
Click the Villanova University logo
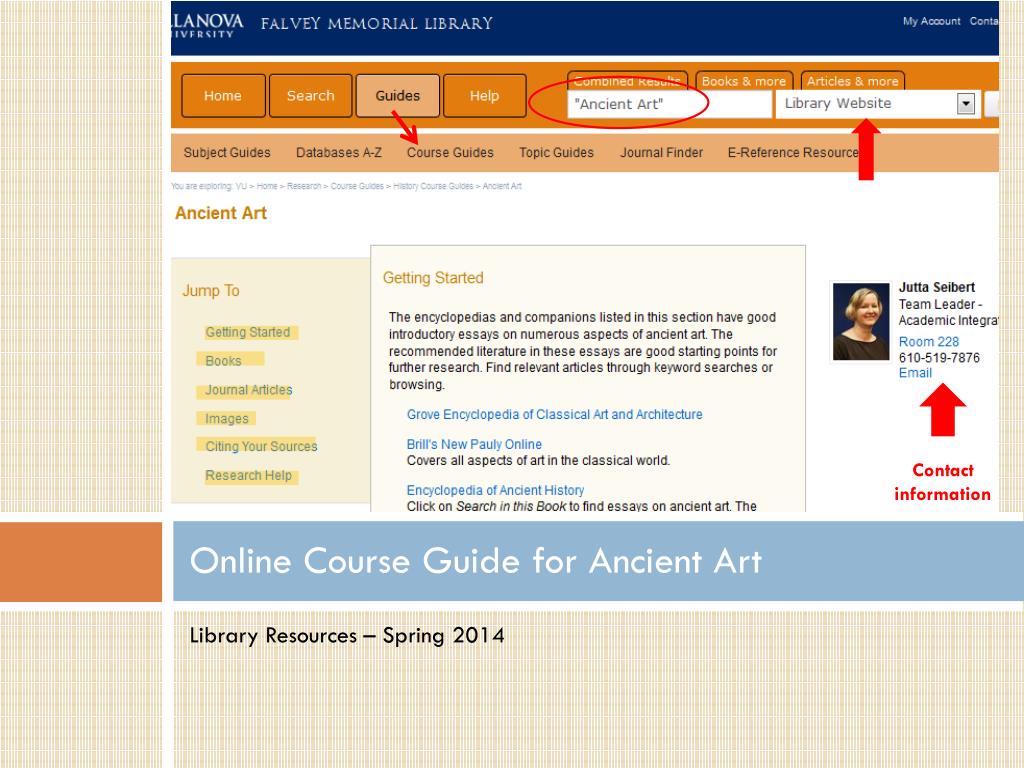click(207, 25)
